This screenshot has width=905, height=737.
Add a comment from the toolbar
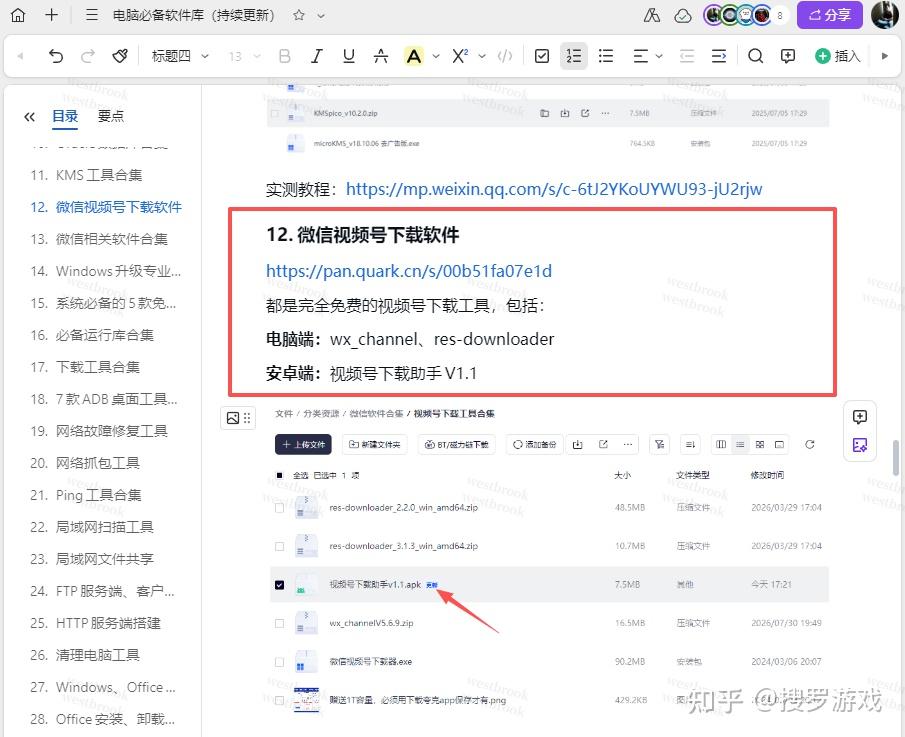[x=788, y=56]
